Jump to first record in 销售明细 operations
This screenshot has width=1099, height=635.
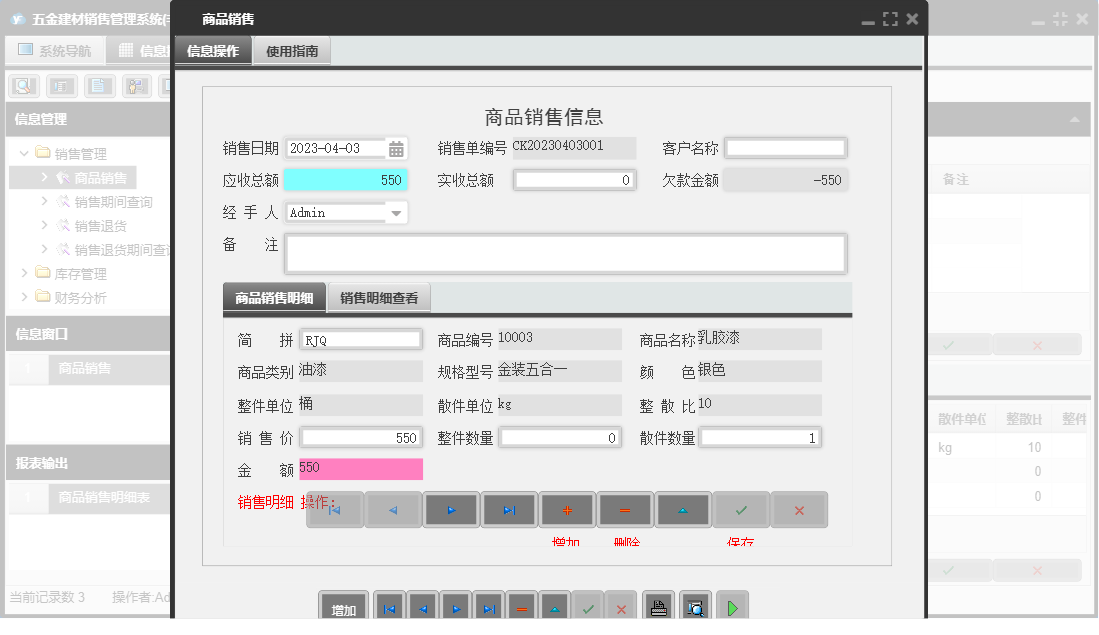(334, 509)
